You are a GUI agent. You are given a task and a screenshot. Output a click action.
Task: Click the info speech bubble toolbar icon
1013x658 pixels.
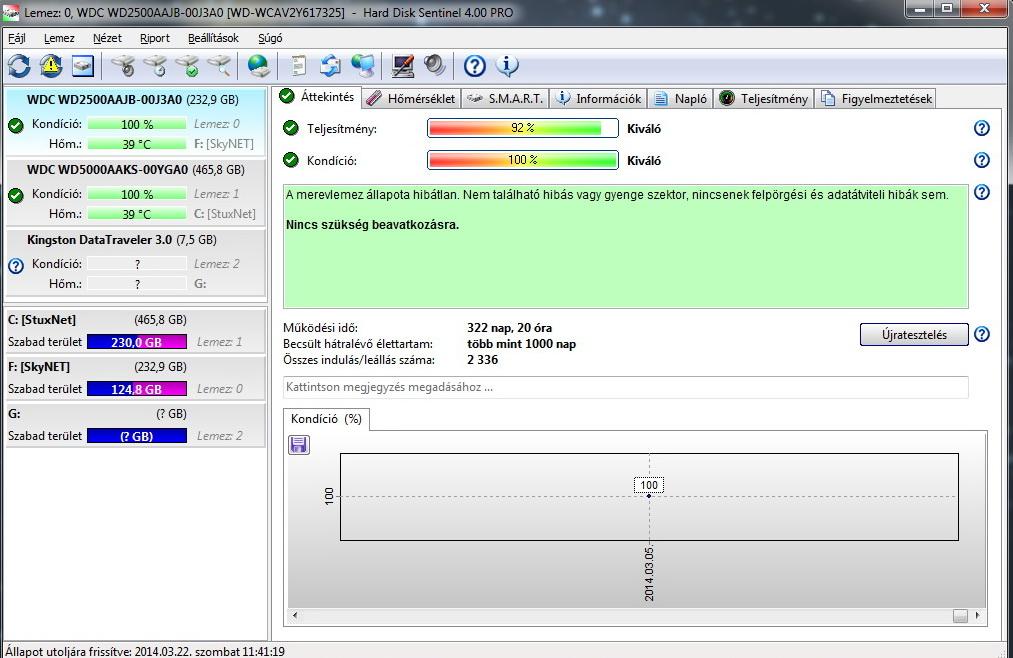tap(507, 65)
